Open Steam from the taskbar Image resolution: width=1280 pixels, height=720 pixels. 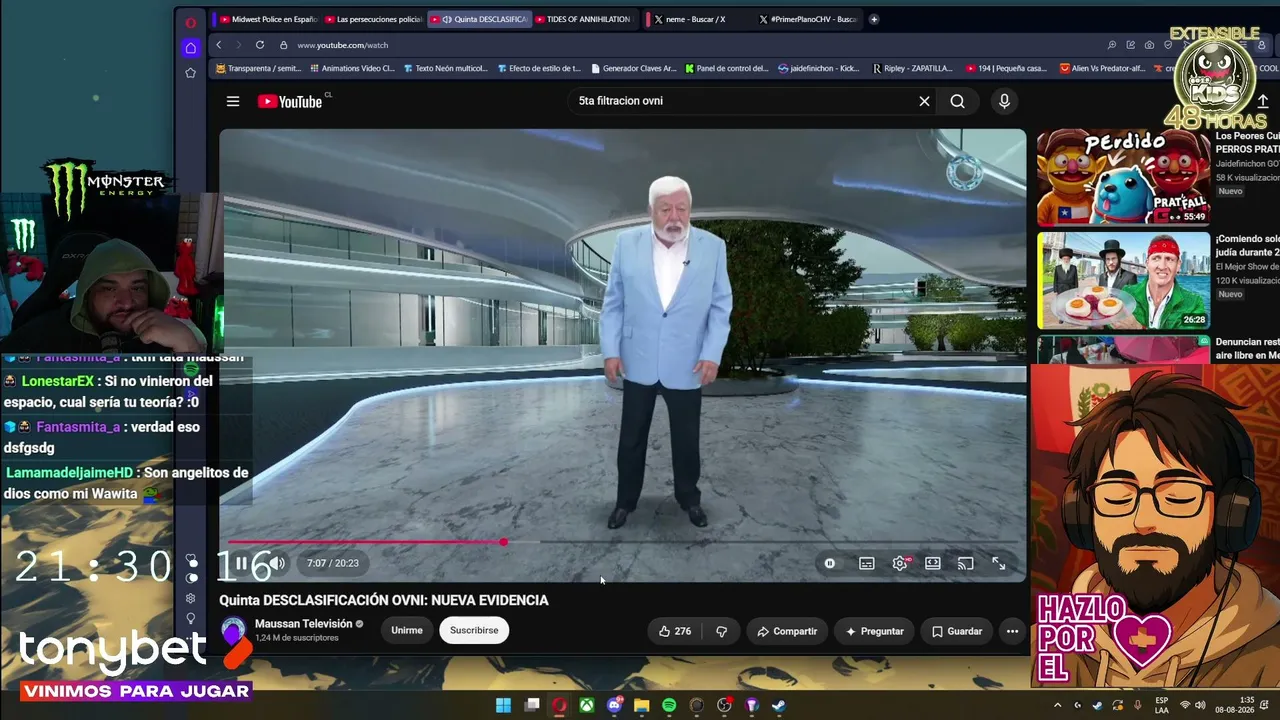779,705
